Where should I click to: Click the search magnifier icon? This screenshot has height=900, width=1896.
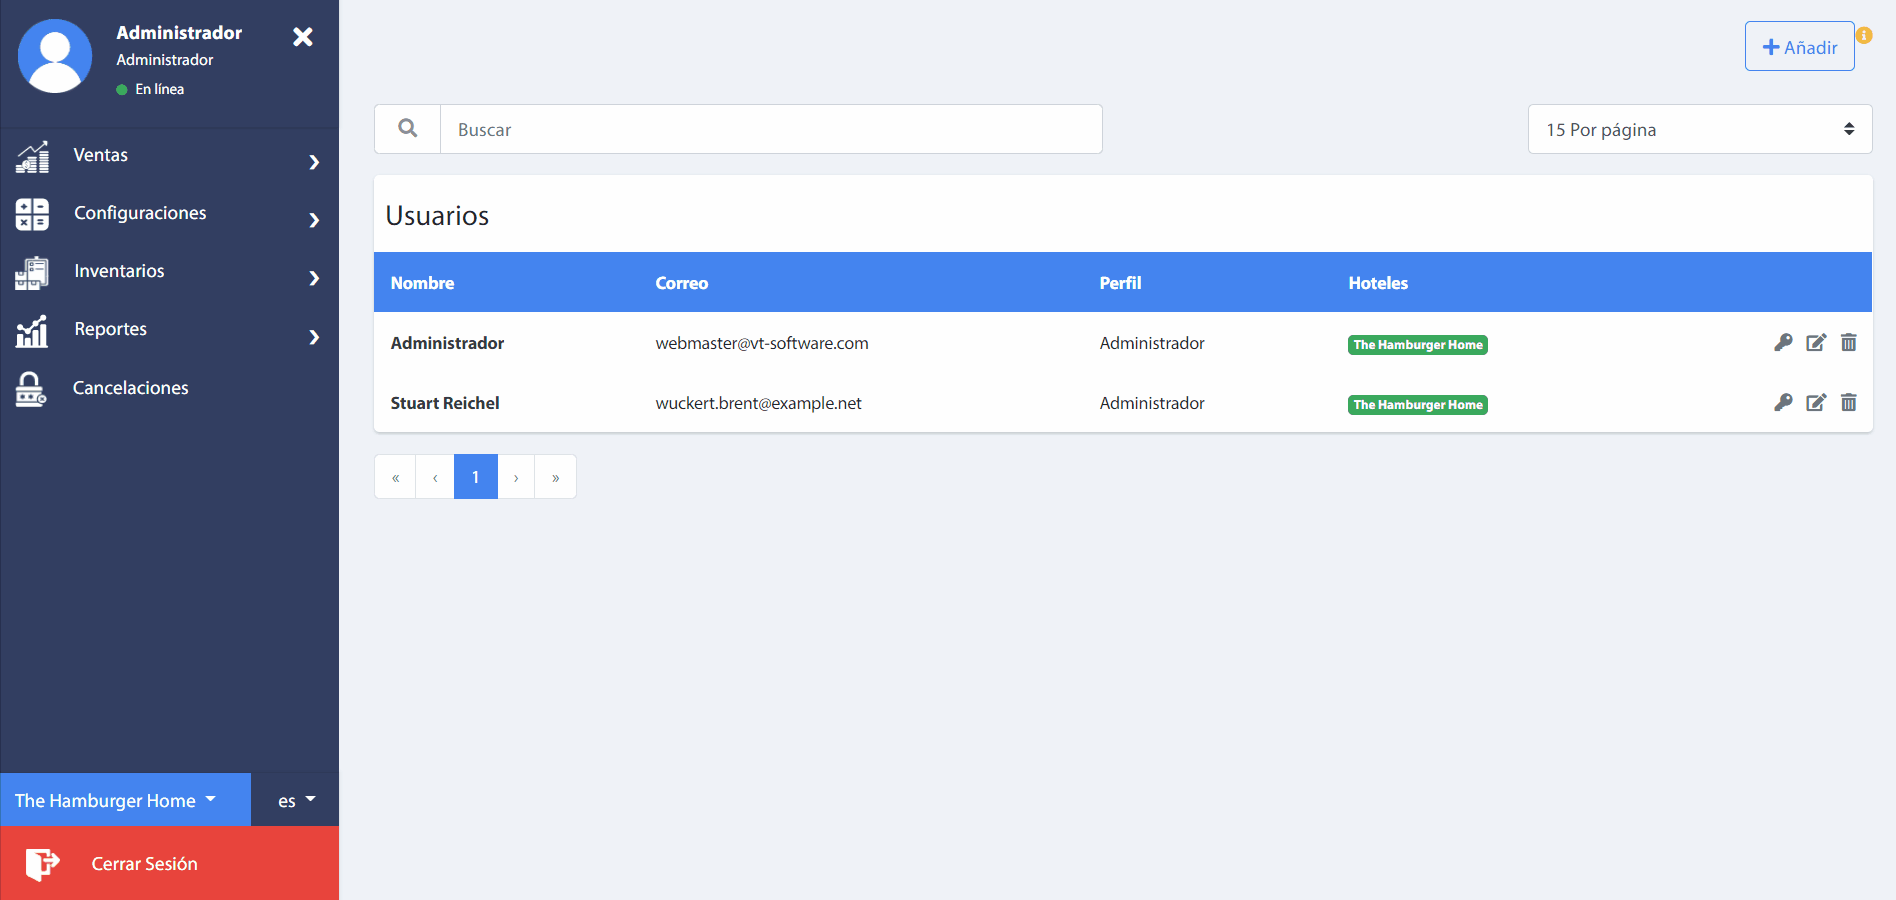408,129
